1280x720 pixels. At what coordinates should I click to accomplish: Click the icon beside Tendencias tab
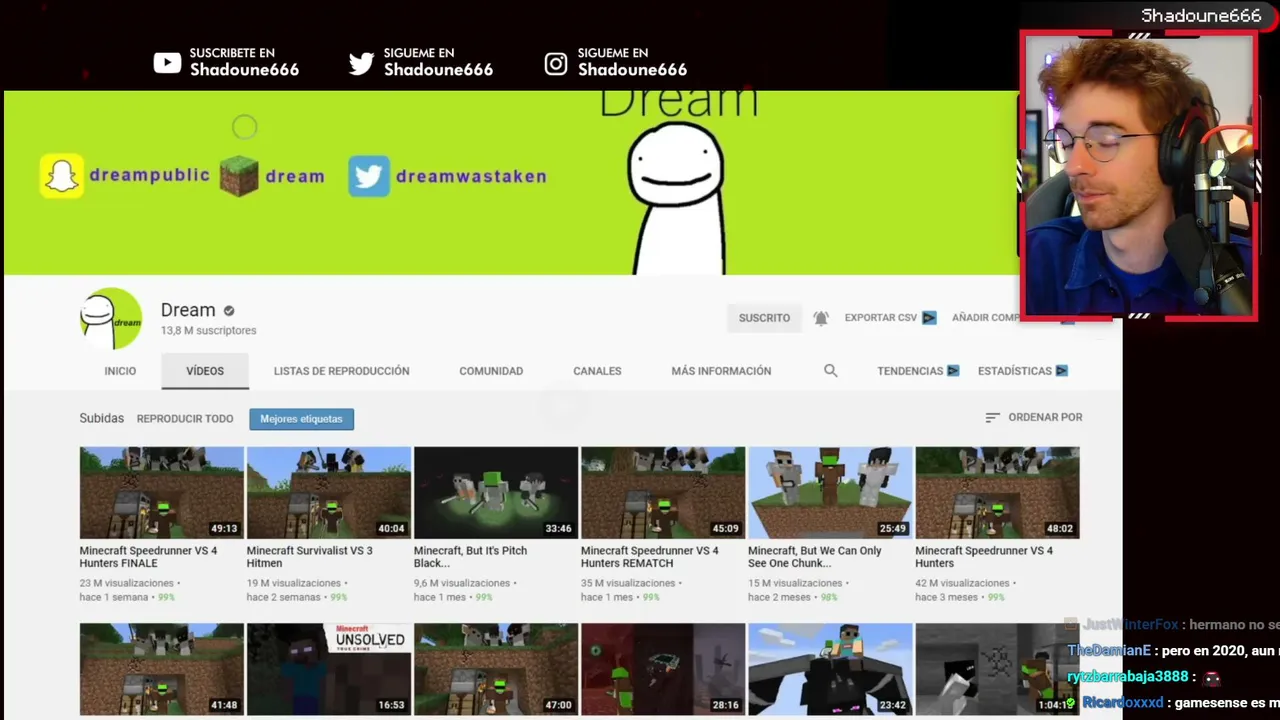coord(953,371)
